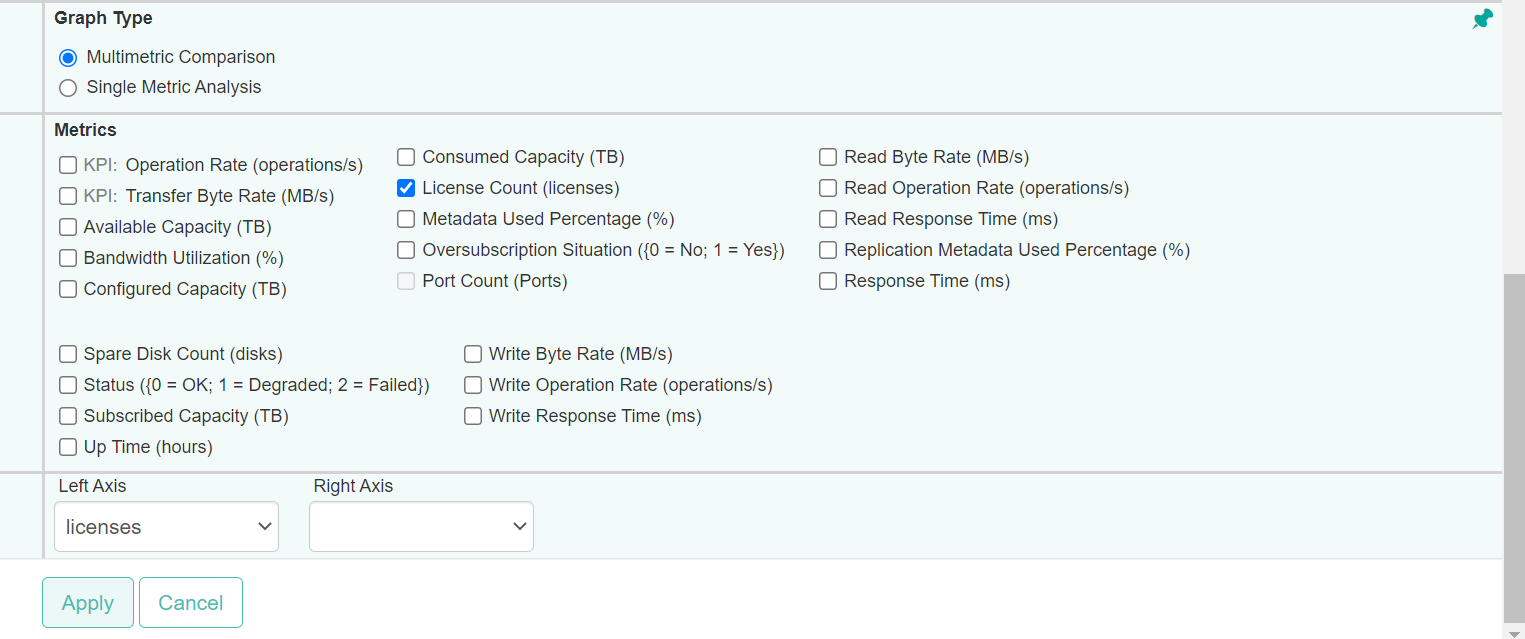Check Metadata Used Percentage (%)
The width and height of the screenshot is (1525, 639).
click(405, 219)
